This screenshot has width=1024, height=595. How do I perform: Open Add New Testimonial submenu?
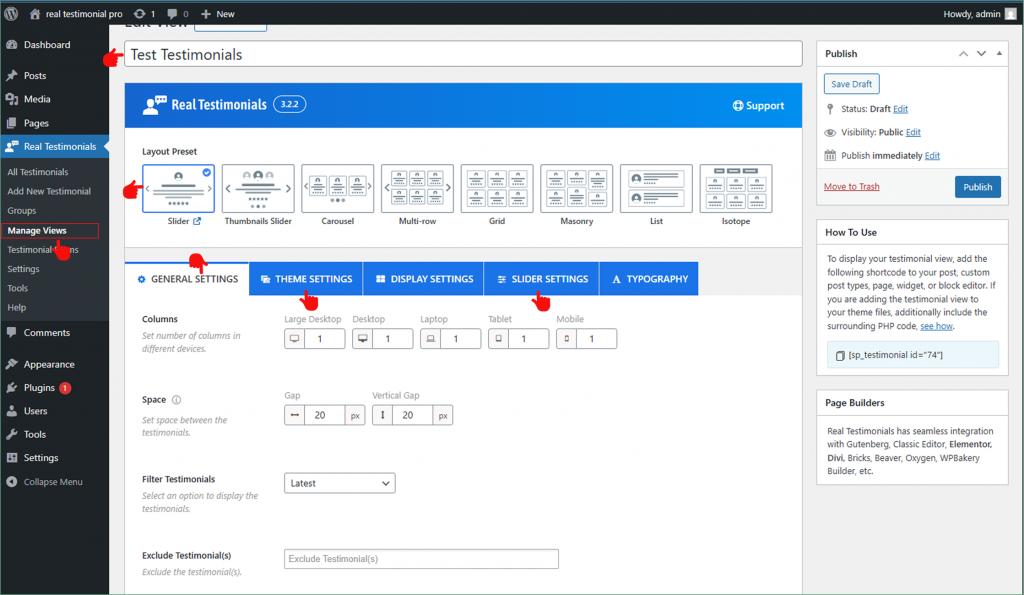[x=49, y=191]
